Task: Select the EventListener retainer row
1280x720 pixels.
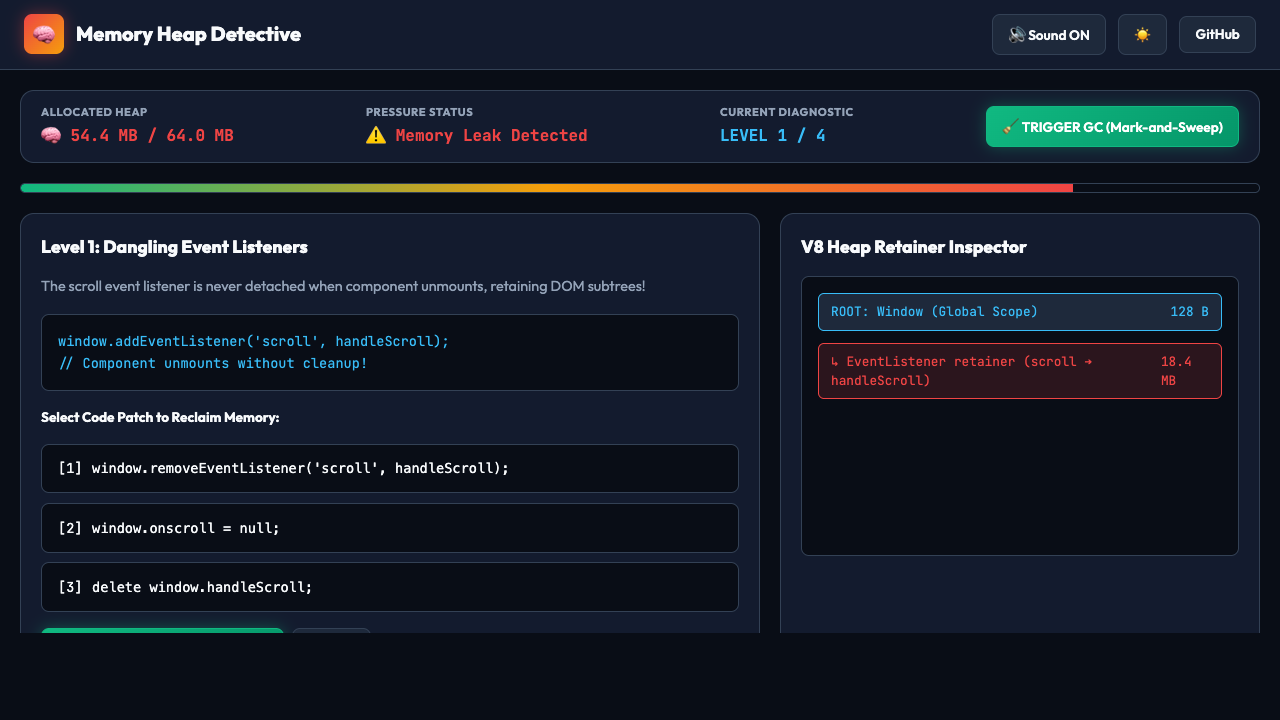Action: pos(1020,371)
